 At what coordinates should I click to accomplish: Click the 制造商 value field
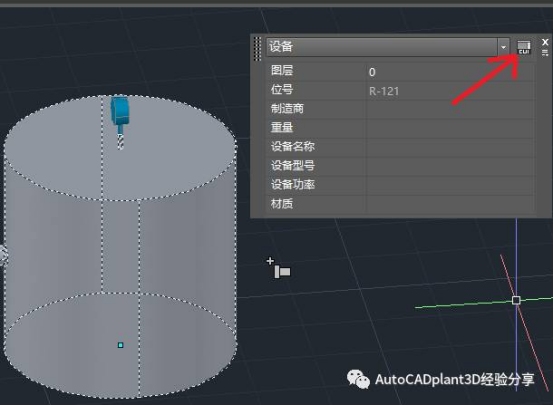[x=450, y=110]
